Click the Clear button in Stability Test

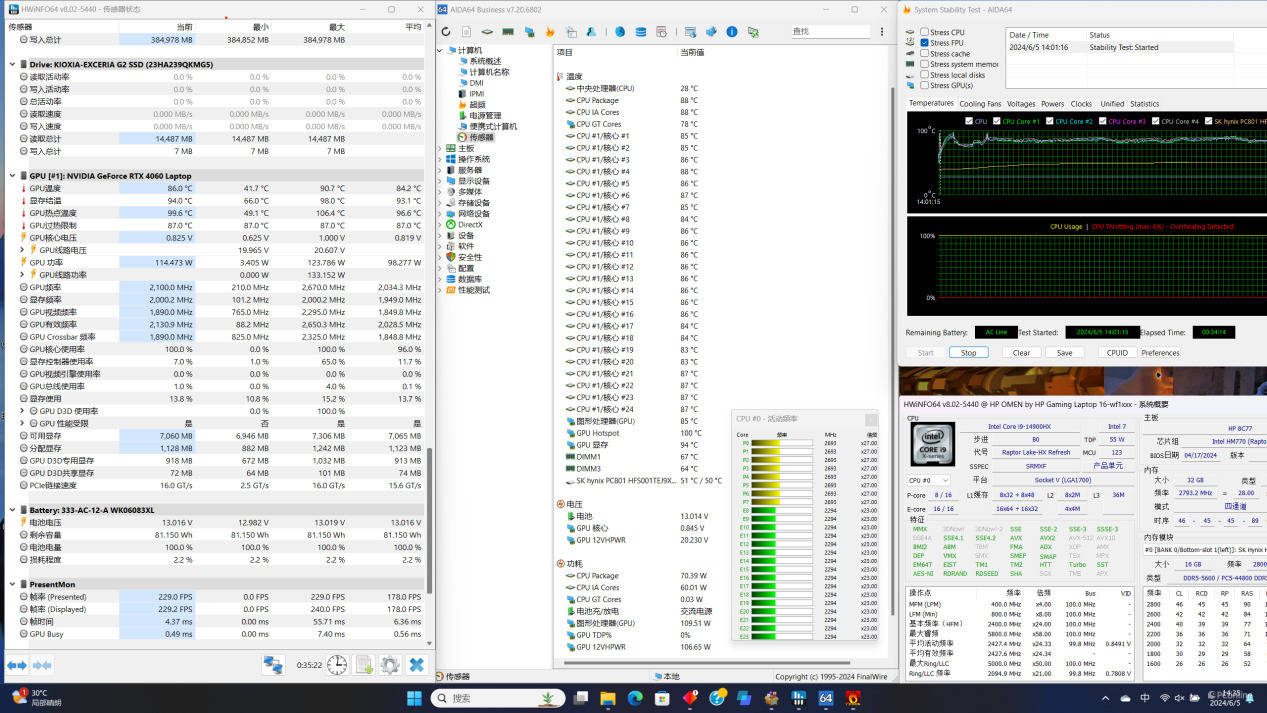click(1021, 353)
